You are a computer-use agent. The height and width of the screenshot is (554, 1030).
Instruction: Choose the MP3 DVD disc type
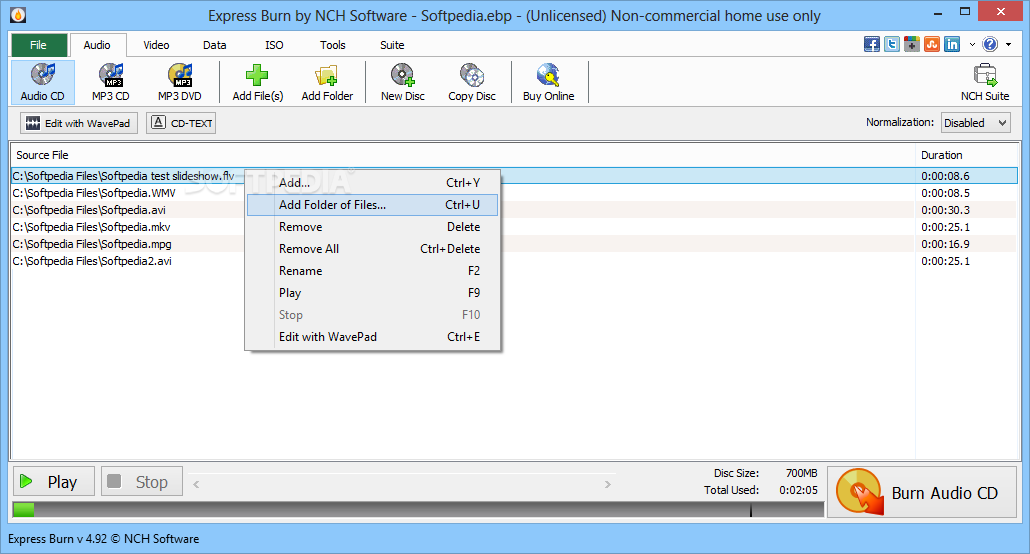coord(179,82)
